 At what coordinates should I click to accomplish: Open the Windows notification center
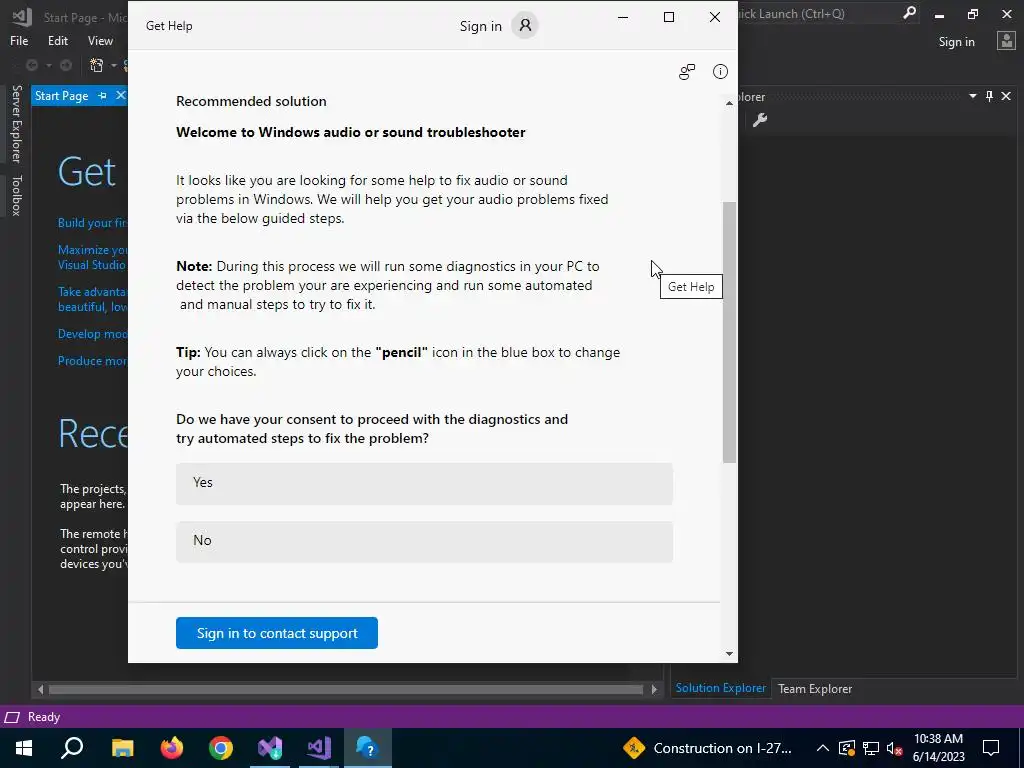(991, 748)
